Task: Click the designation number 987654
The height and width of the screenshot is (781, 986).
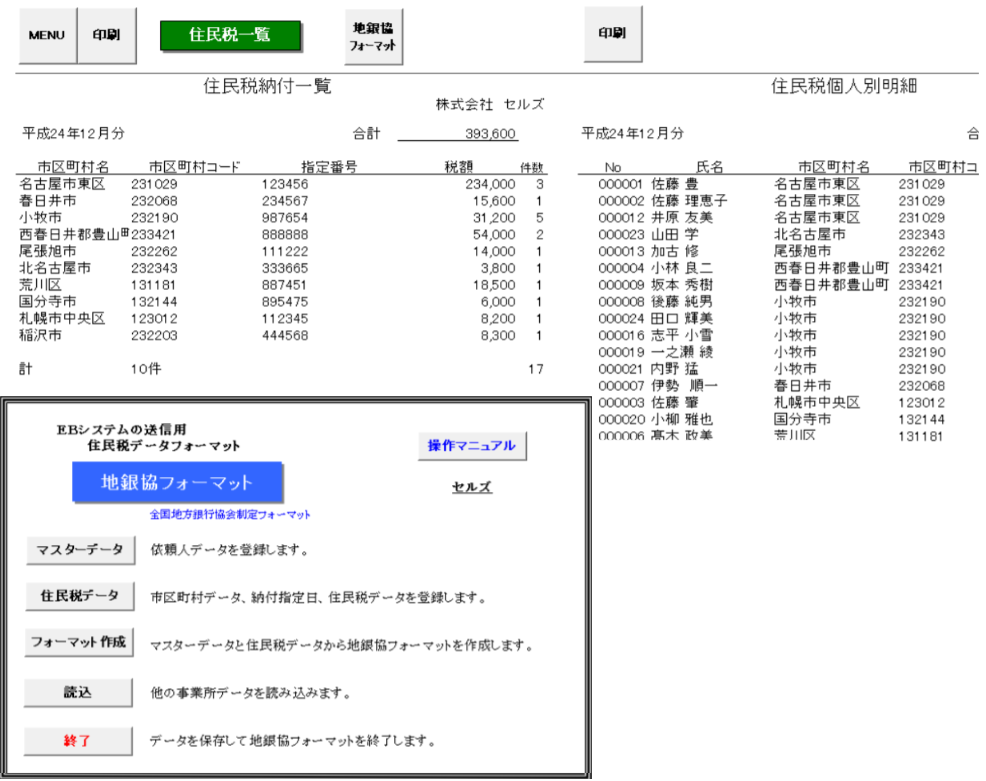Action: 285,218
